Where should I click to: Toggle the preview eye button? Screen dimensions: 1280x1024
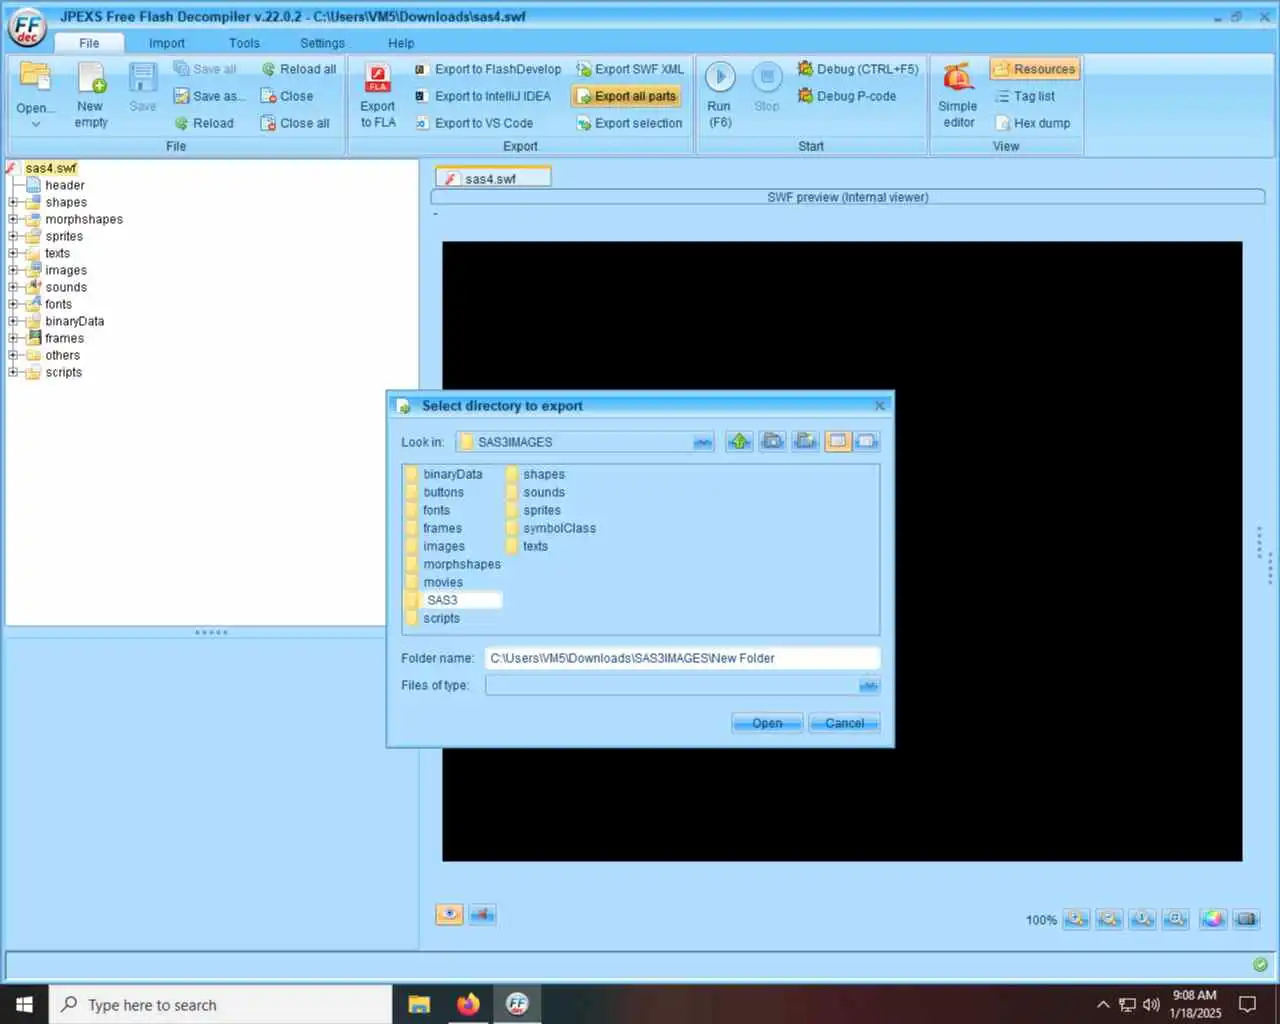[450, 914]
